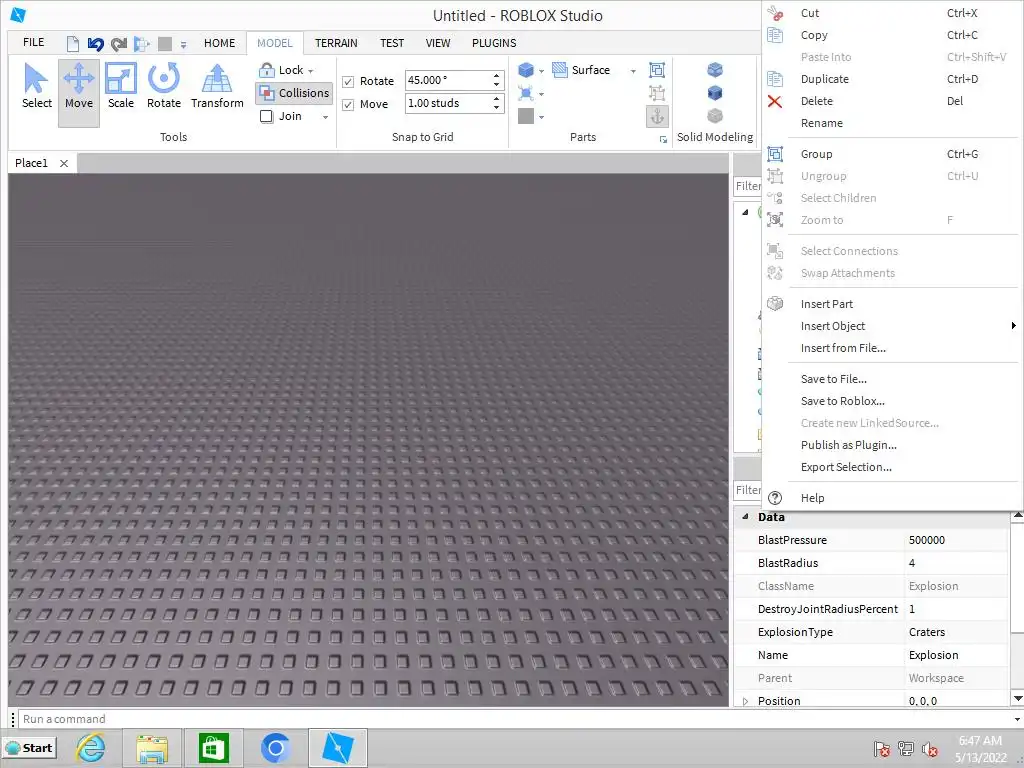Uncheck the Move snap checkbox
Screen dimensions: 1024x768
(x=348, y=104)
